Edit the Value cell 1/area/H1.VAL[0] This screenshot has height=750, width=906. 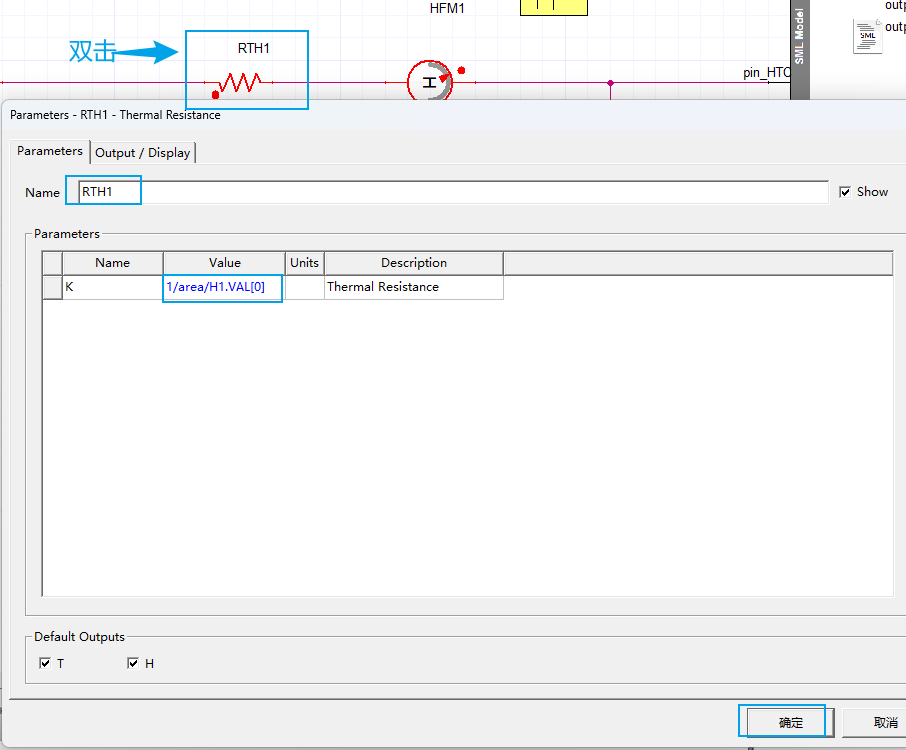(x=223, y=287)
